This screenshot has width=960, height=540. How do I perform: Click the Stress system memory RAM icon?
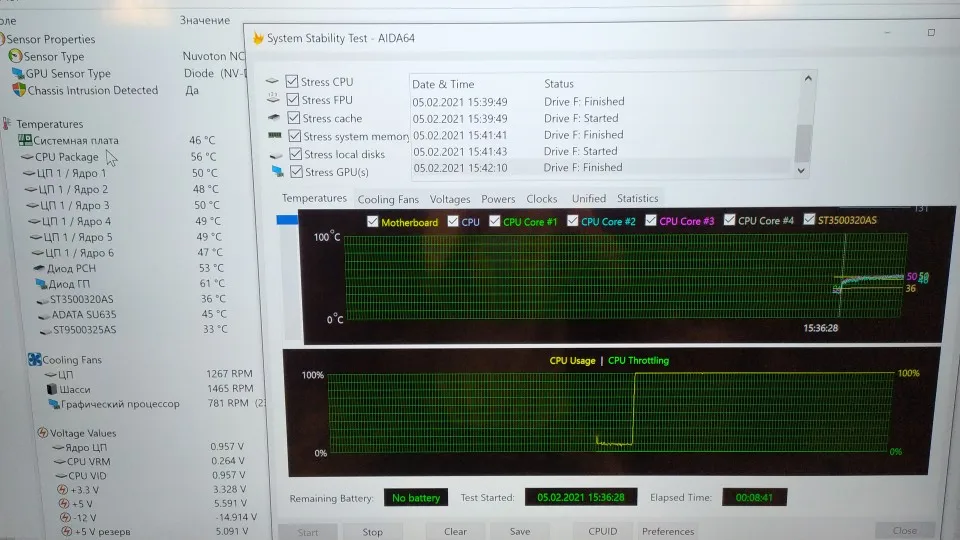click(275, 135)
